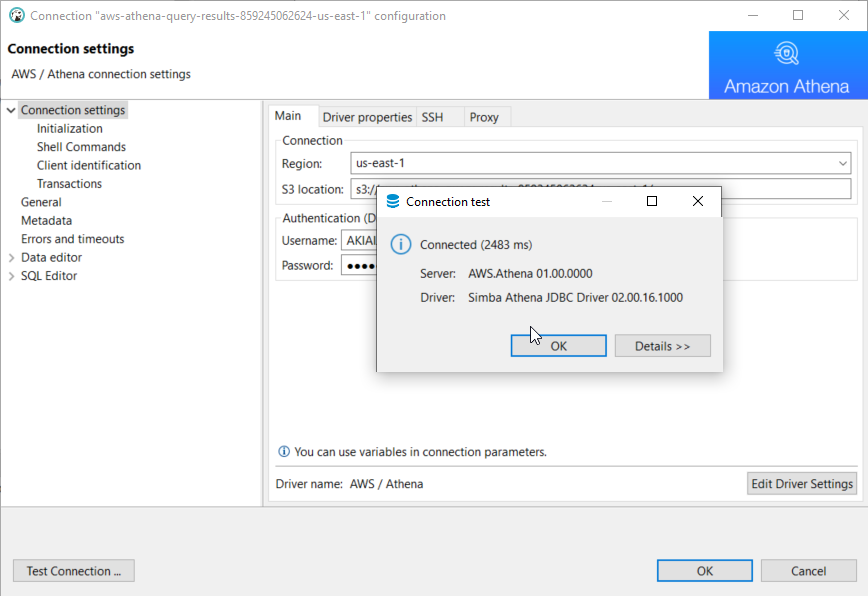
Task: Click 'AWS / Athena connection settings' subtitle
Action: [101, 74]
